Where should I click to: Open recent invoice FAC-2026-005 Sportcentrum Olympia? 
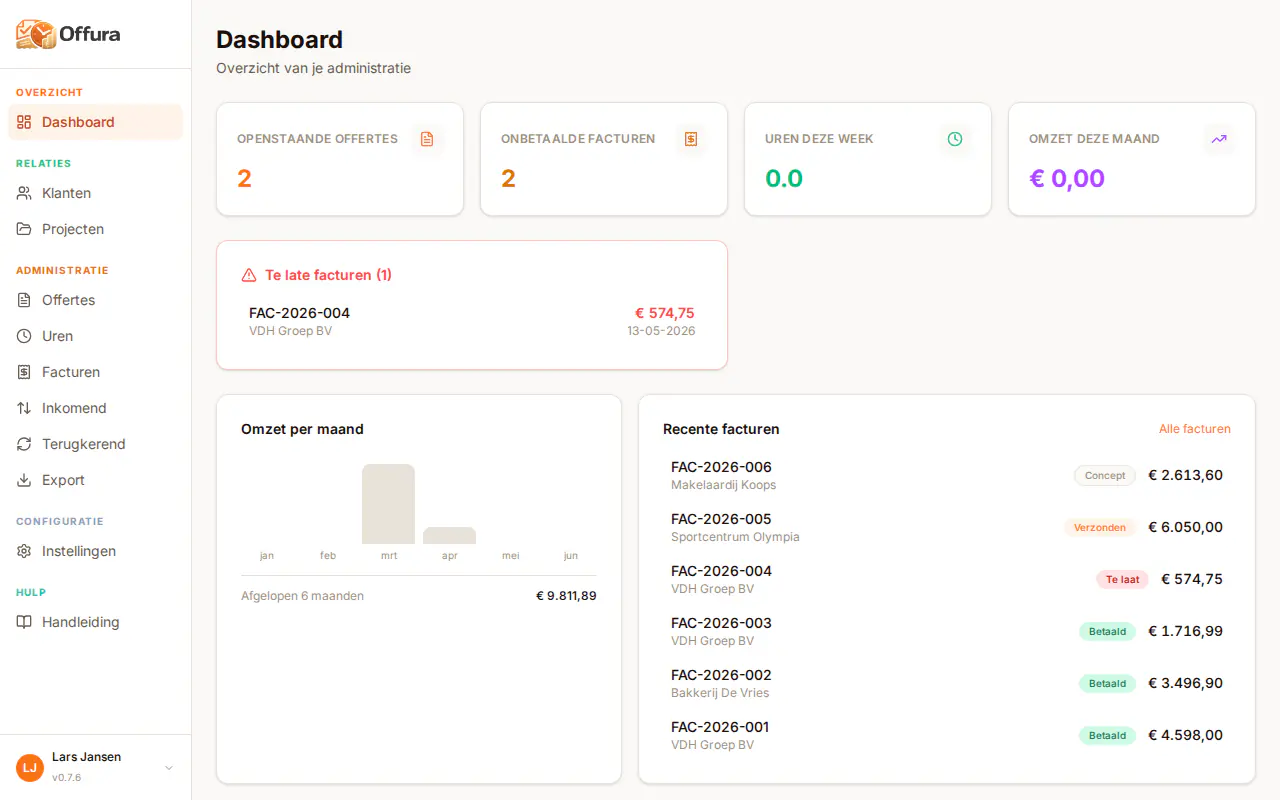tap(947, 527)
